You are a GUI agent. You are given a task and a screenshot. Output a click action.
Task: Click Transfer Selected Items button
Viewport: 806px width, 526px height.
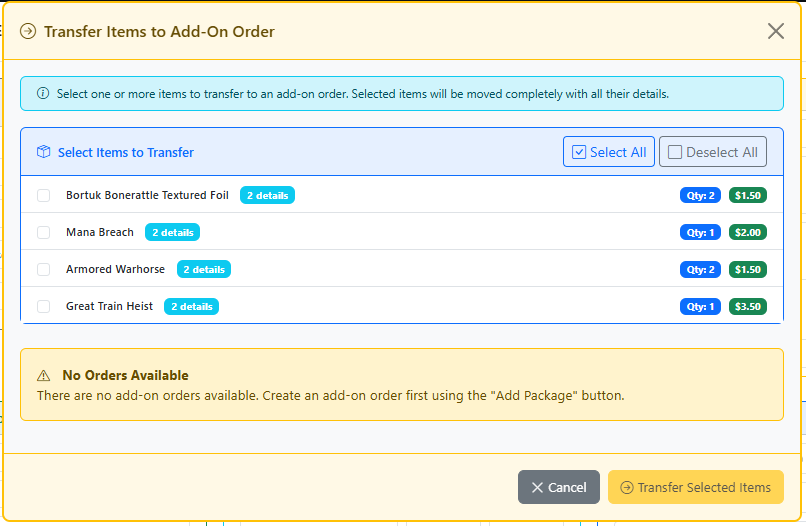pyautogui.click(x=695, y=487)
